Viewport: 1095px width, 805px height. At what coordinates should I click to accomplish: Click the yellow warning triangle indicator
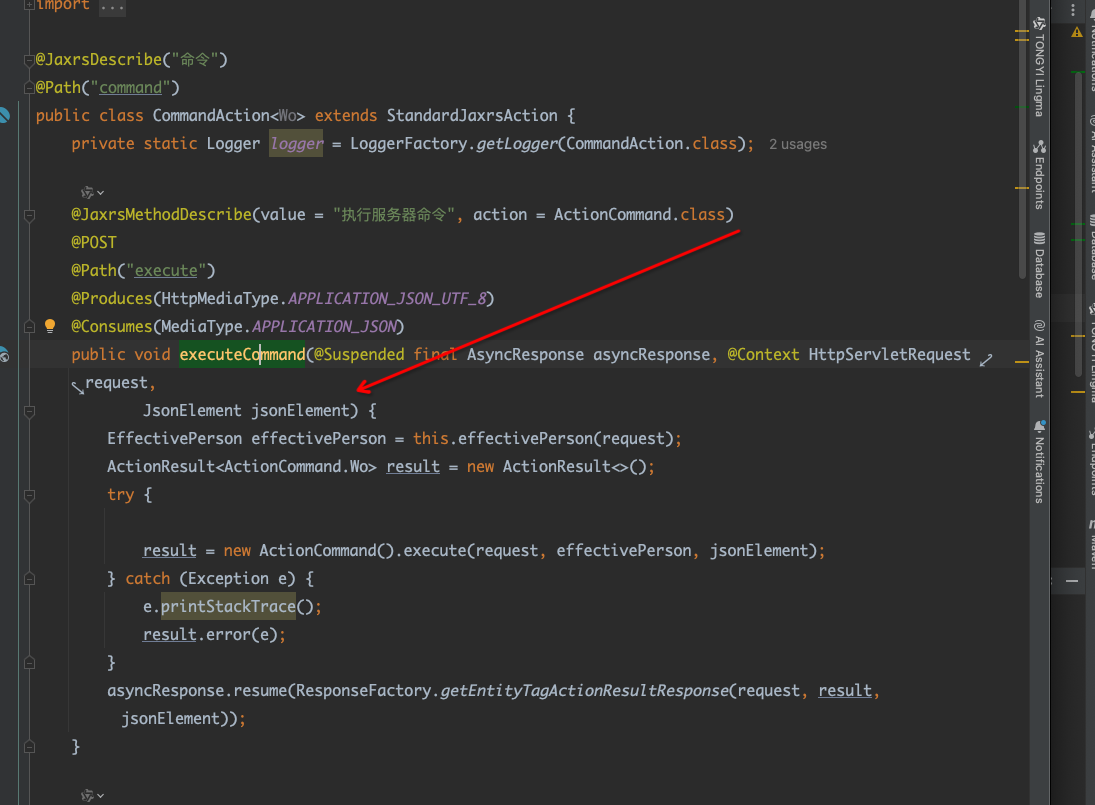click(x=1076, y=32)
